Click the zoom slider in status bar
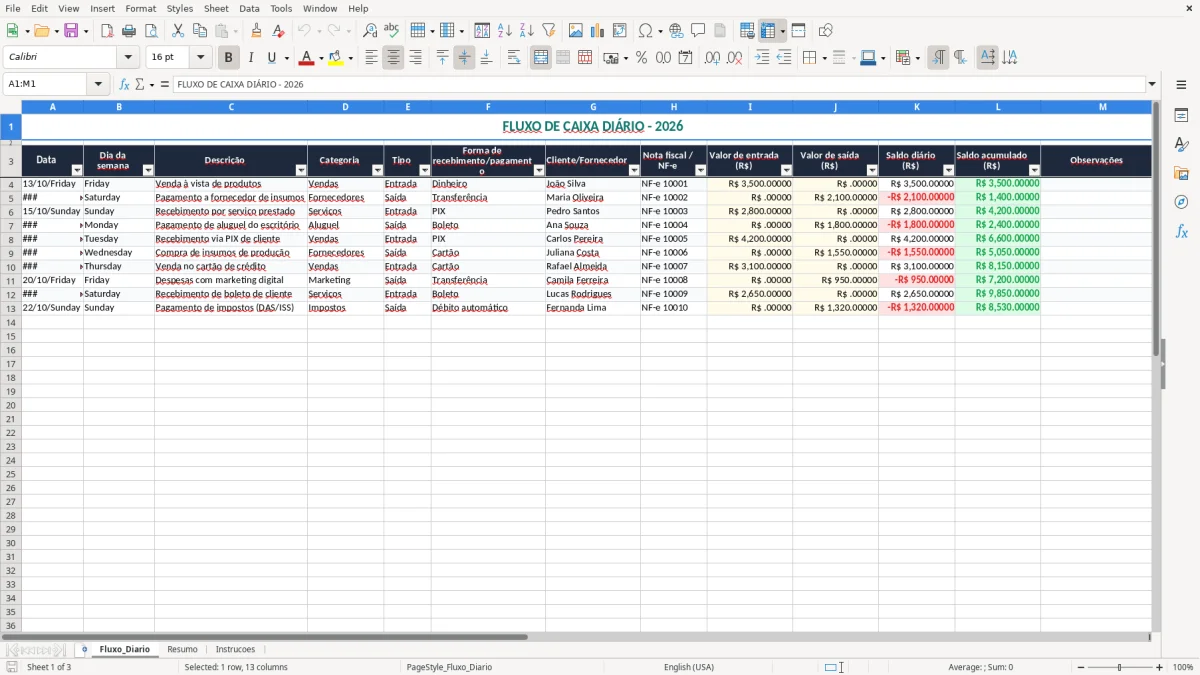This screenshot has width=1200, height=675. pos(1120,667)
